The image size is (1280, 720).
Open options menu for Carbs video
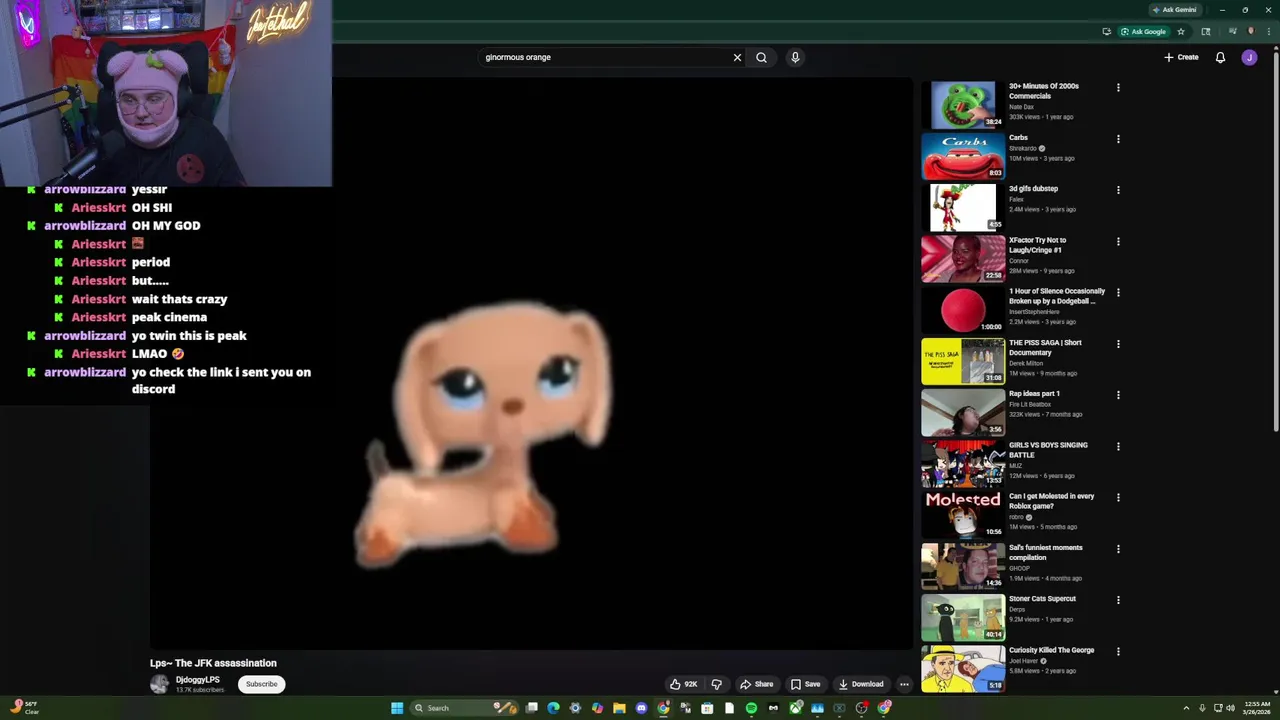click(x=1118, y=139)
